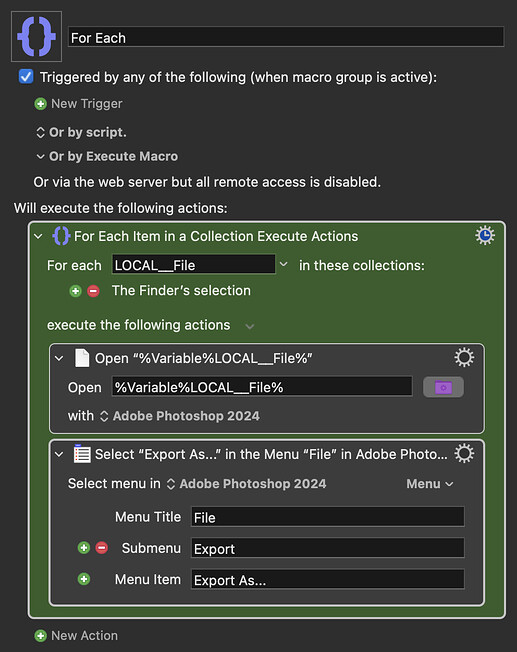Open the LOCAL__File variable dropdown arrow
This screenshot has height=652, width=517.
(x=284, y=264)
